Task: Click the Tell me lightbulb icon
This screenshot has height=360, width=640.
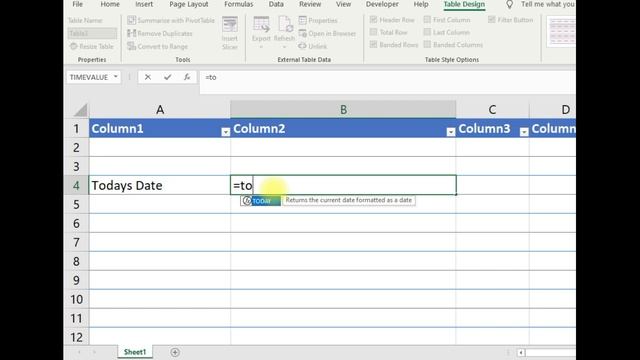Action: [x=509, y=4]
